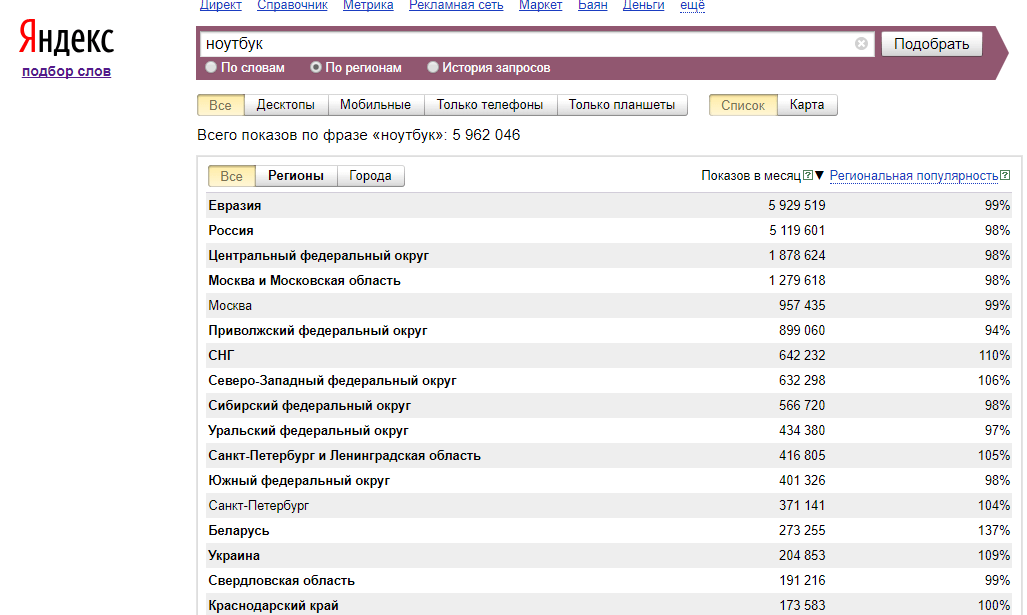The height and width of the screenshot is (615, 1027).
Task: Filter by the 'Регионы' tab
Action: [x=296, y=176]
